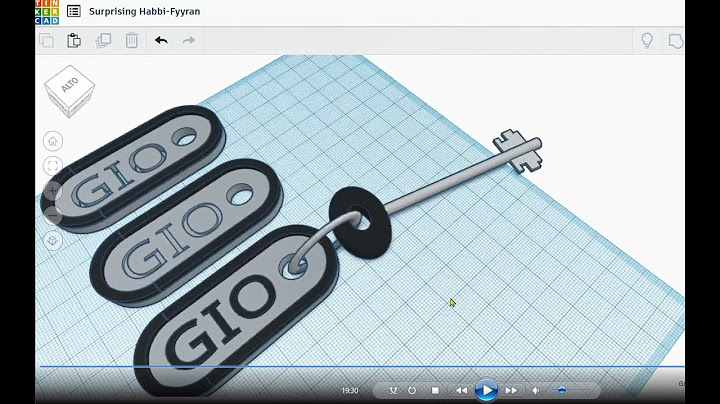Click the volume slider handle
The height and width of the screenshot is (404, 720).
tap(562, 390)
